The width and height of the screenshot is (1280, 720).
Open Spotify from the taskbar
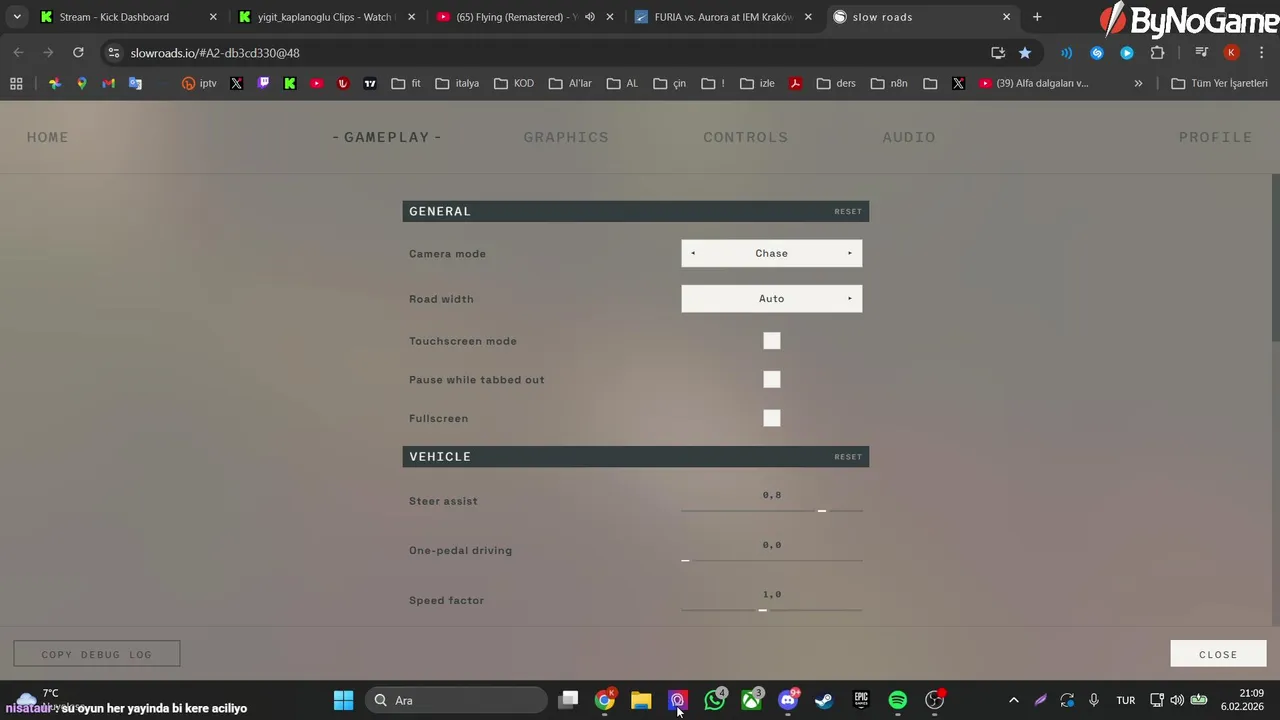[x=898, y=700]
